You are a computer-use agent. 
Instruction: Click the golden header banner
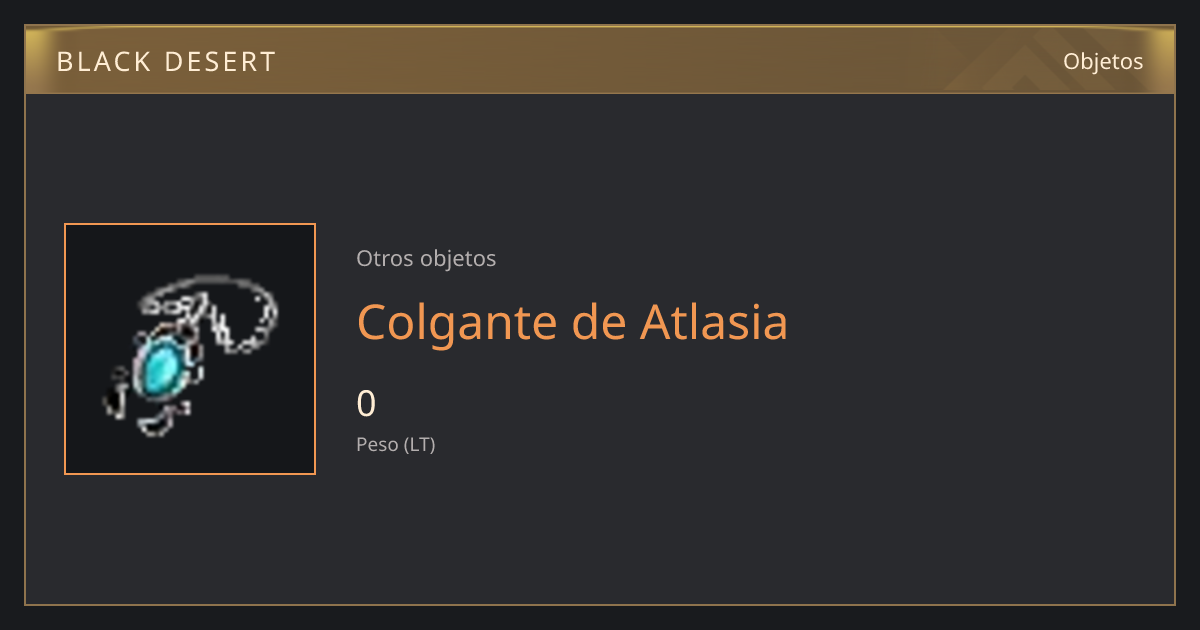(600, 60)
